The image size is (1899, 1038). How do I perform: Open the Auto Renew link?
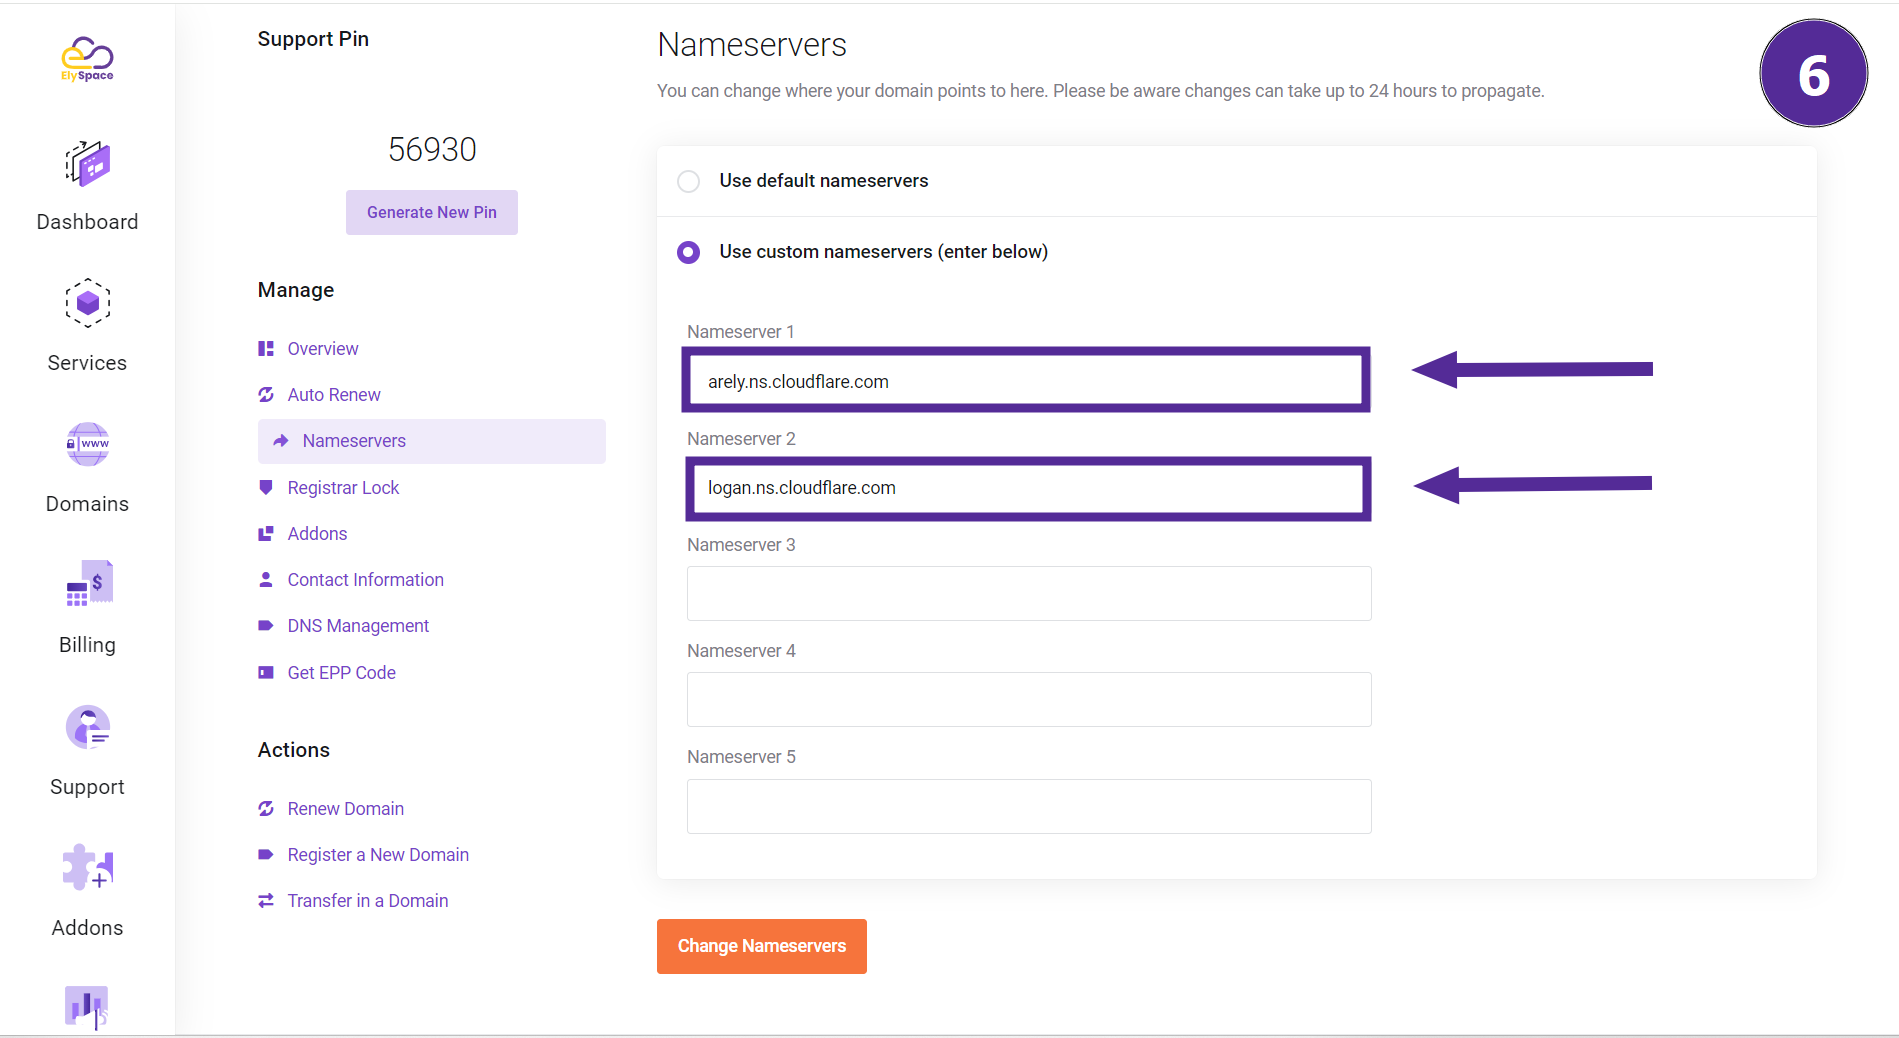334,395
